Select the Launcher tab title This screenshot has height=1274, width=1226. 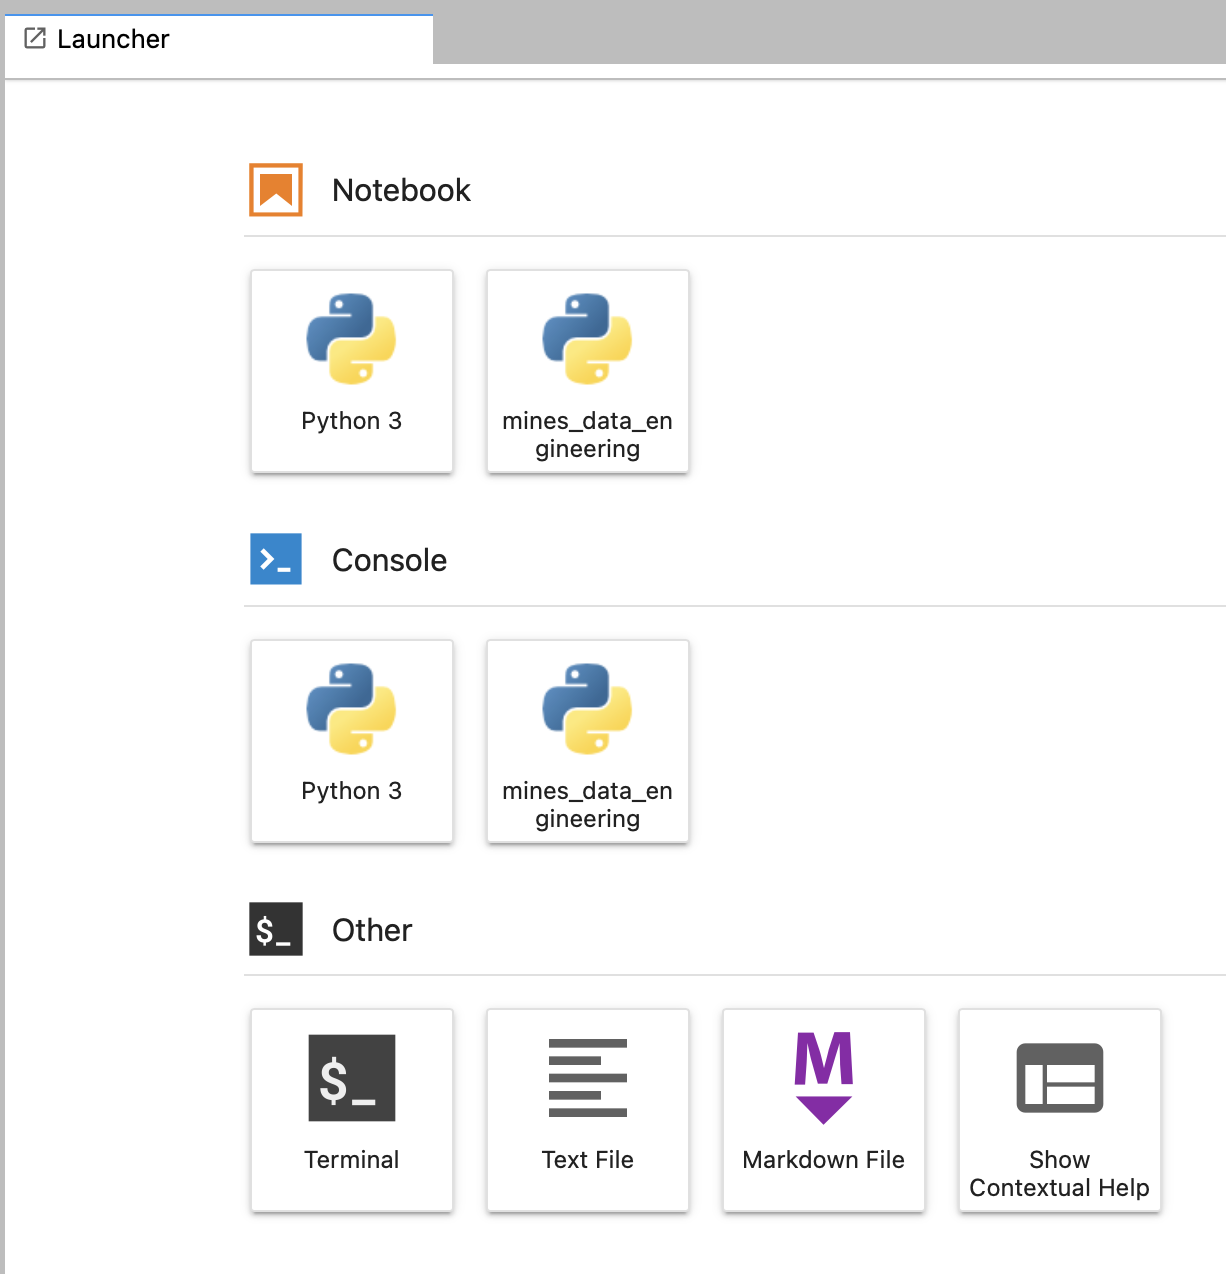coord(113,39)
